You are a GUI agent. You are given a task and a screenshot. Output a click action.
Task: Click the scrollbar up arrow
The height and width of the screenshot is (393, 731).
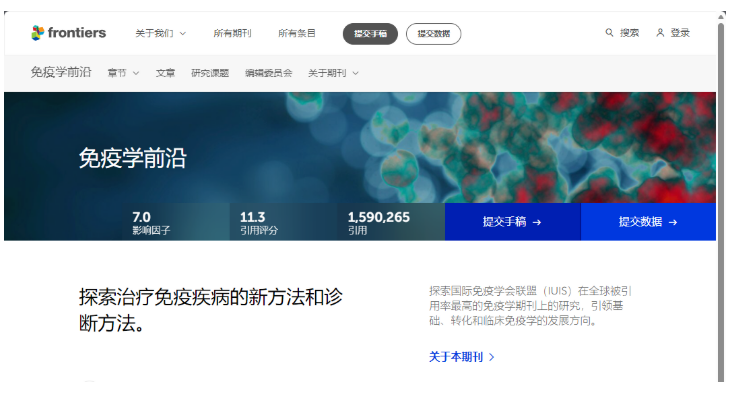tap(721, 16)
